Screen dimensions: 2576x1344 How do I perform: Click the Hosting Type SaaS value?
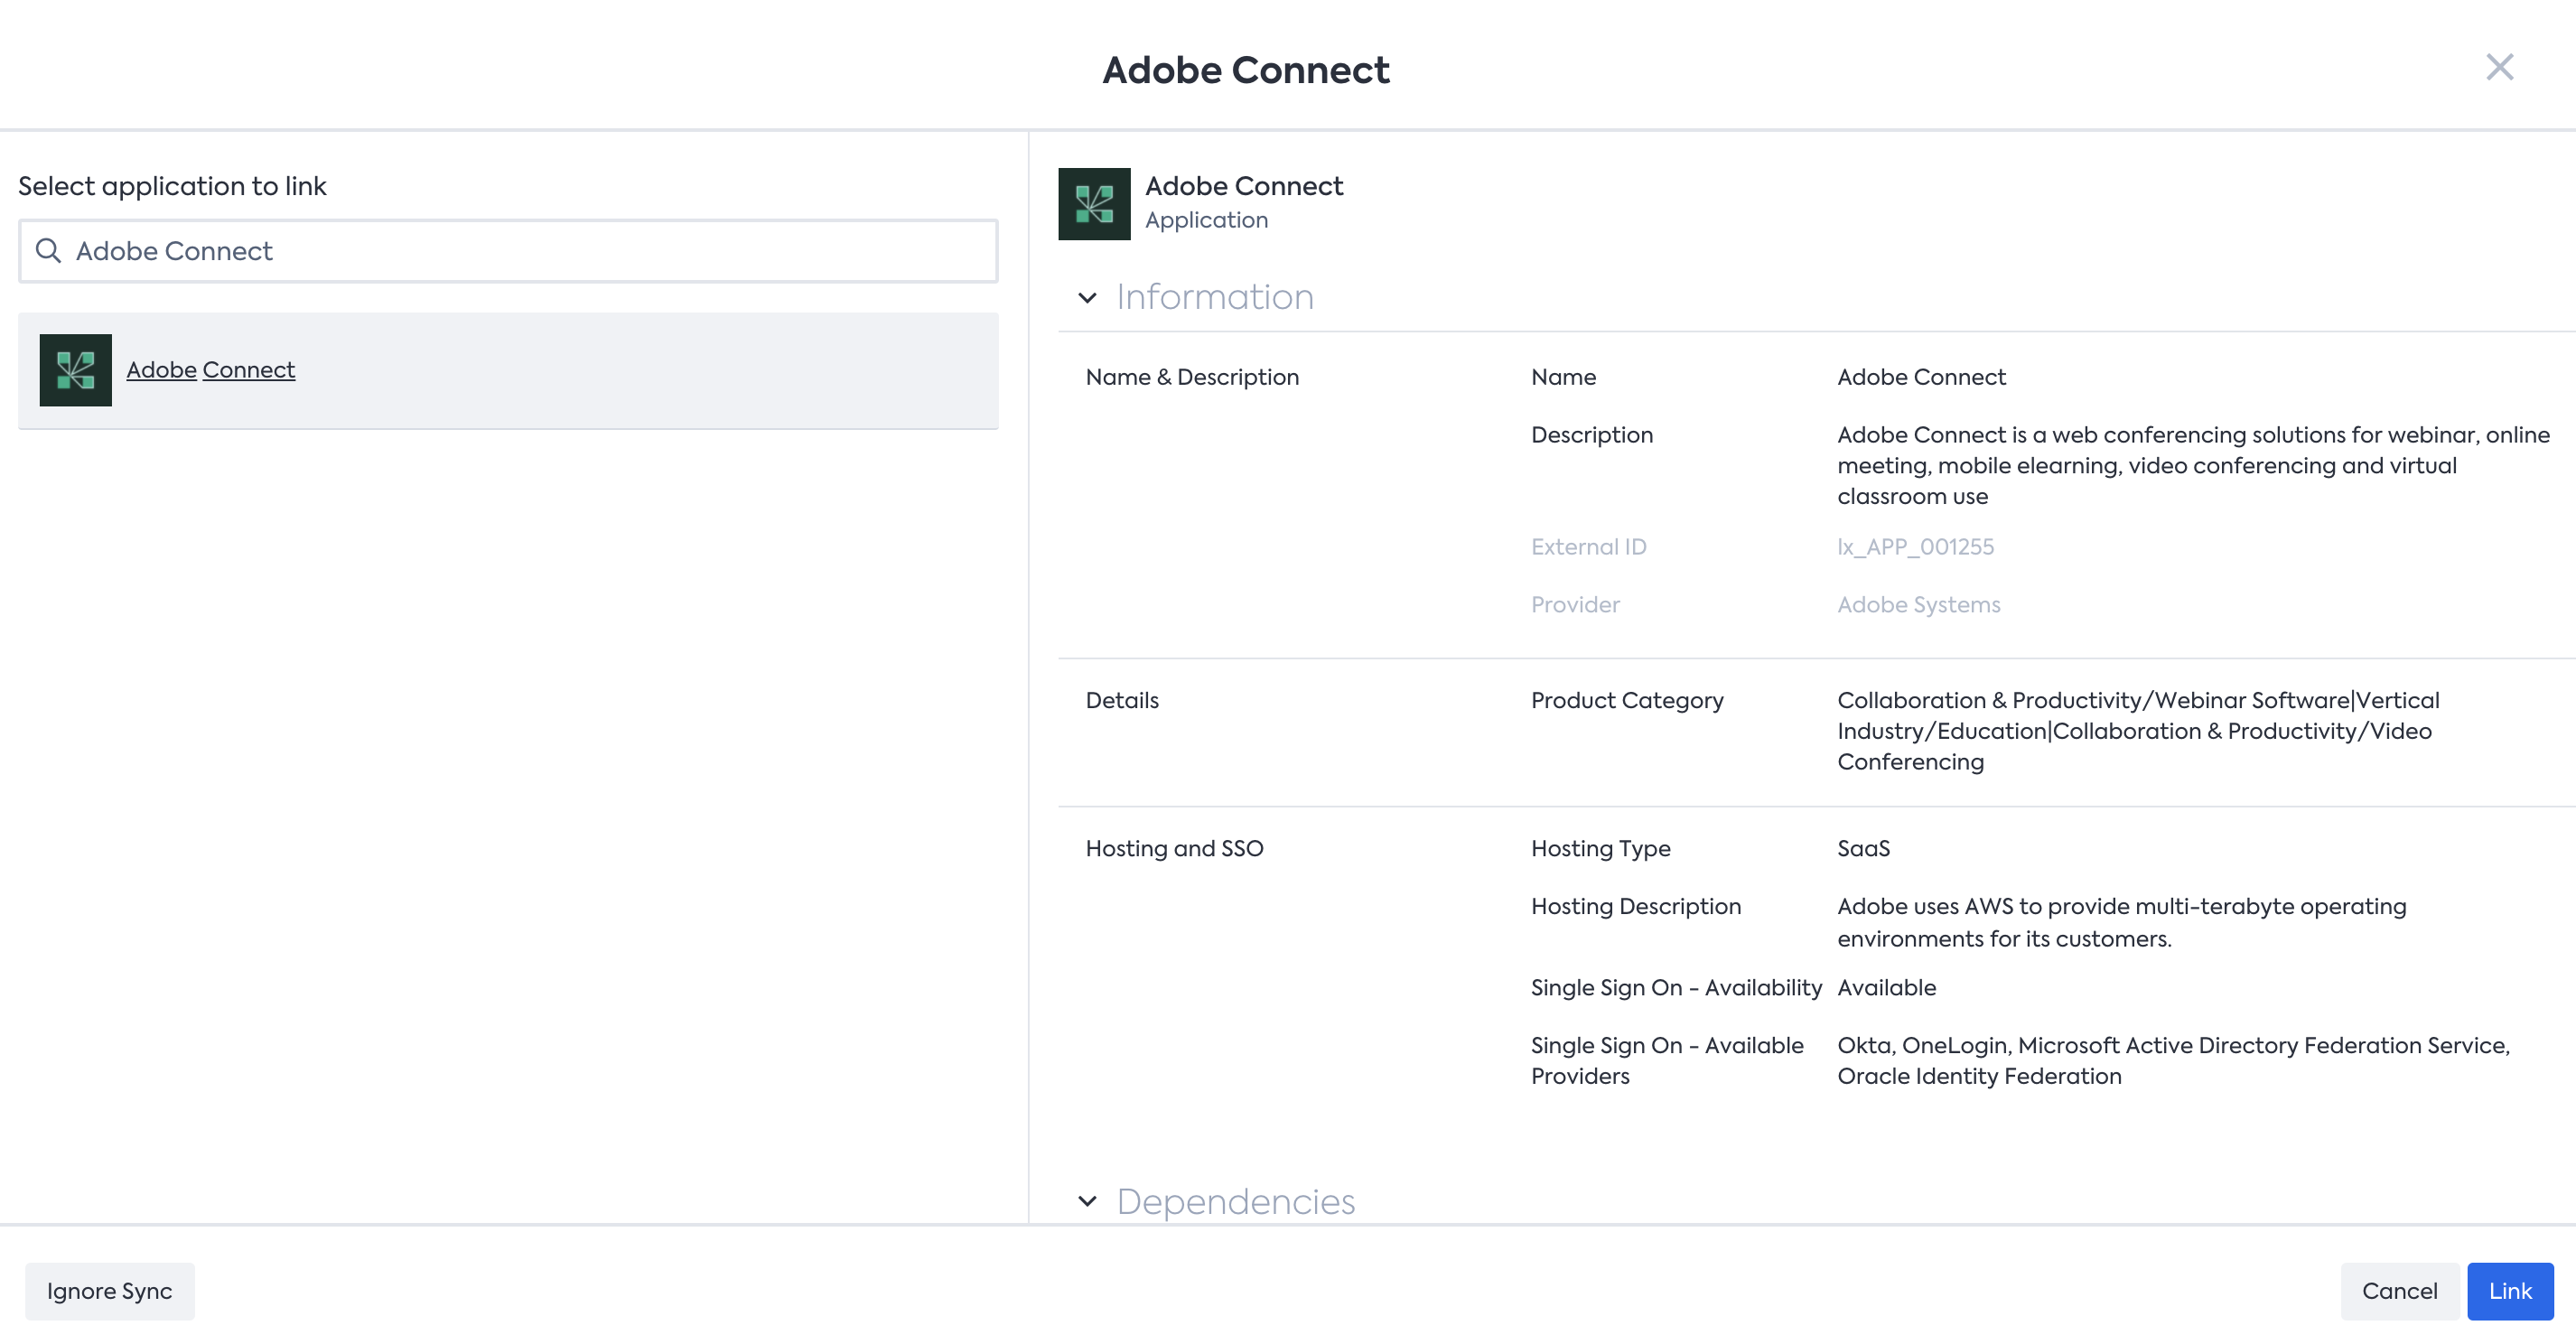pos(1863,848)
